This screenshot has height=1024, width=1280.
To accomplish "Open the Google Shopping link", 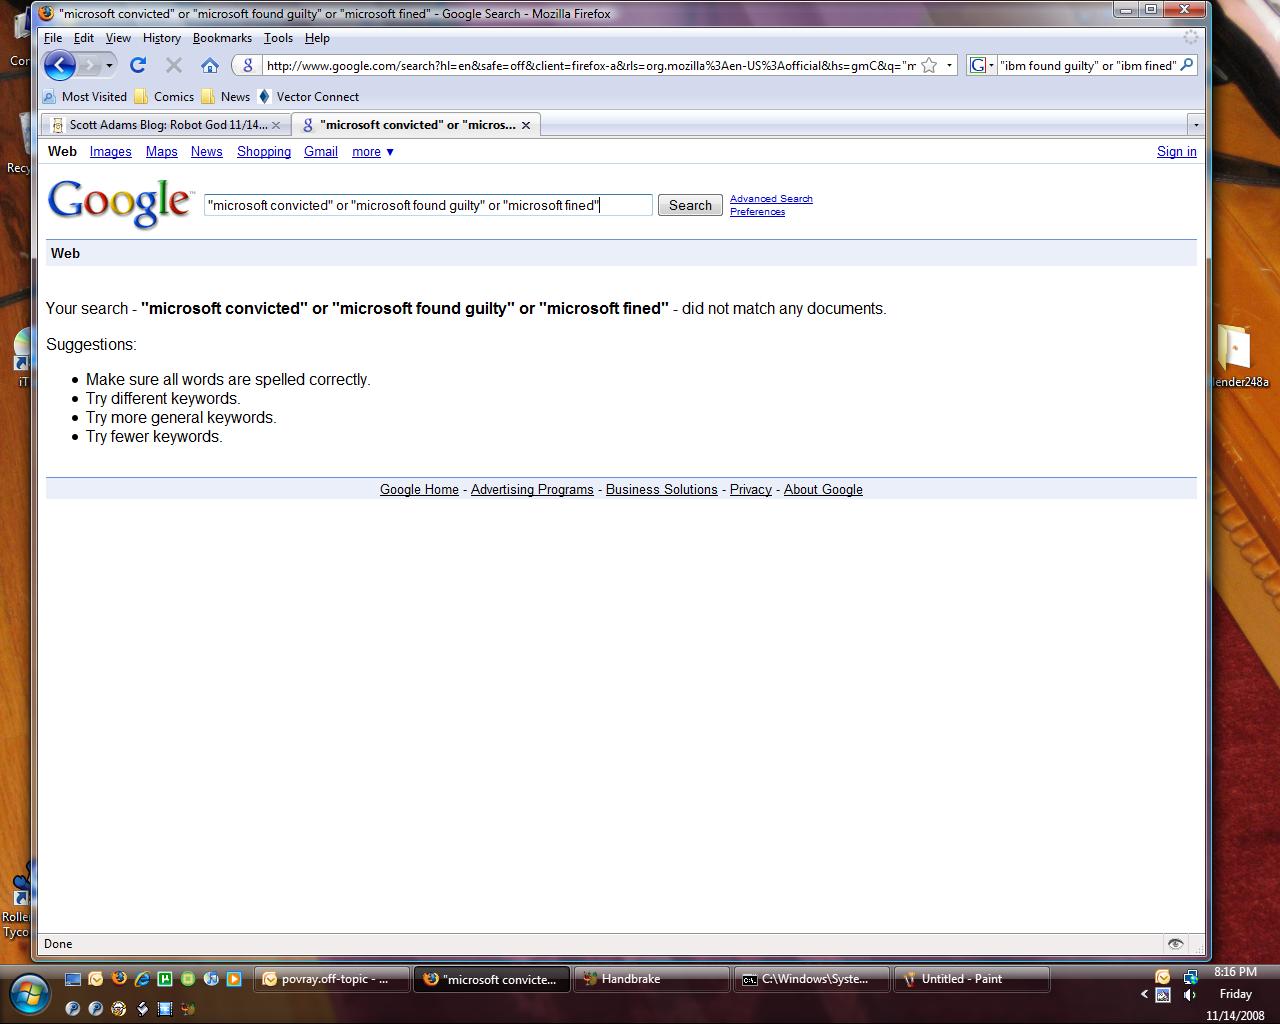I will pos(264,152).
